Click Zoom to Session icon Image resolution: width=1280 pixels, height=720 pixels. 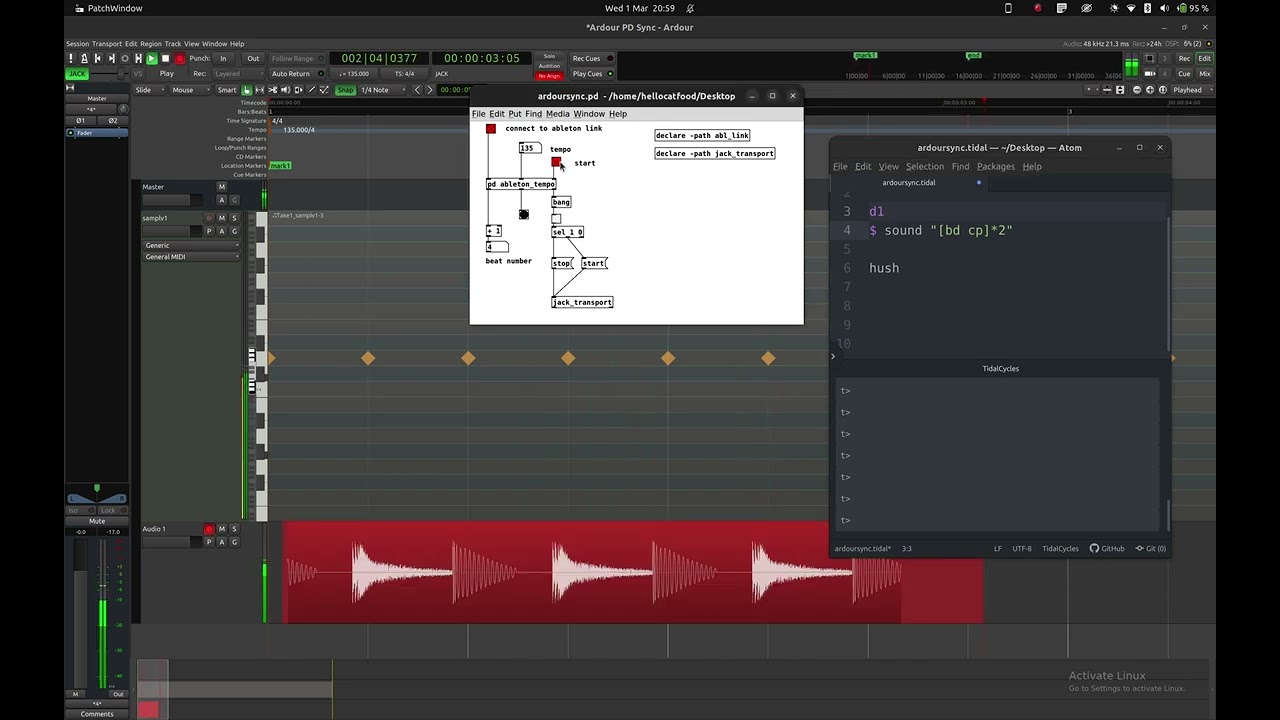1163,90
